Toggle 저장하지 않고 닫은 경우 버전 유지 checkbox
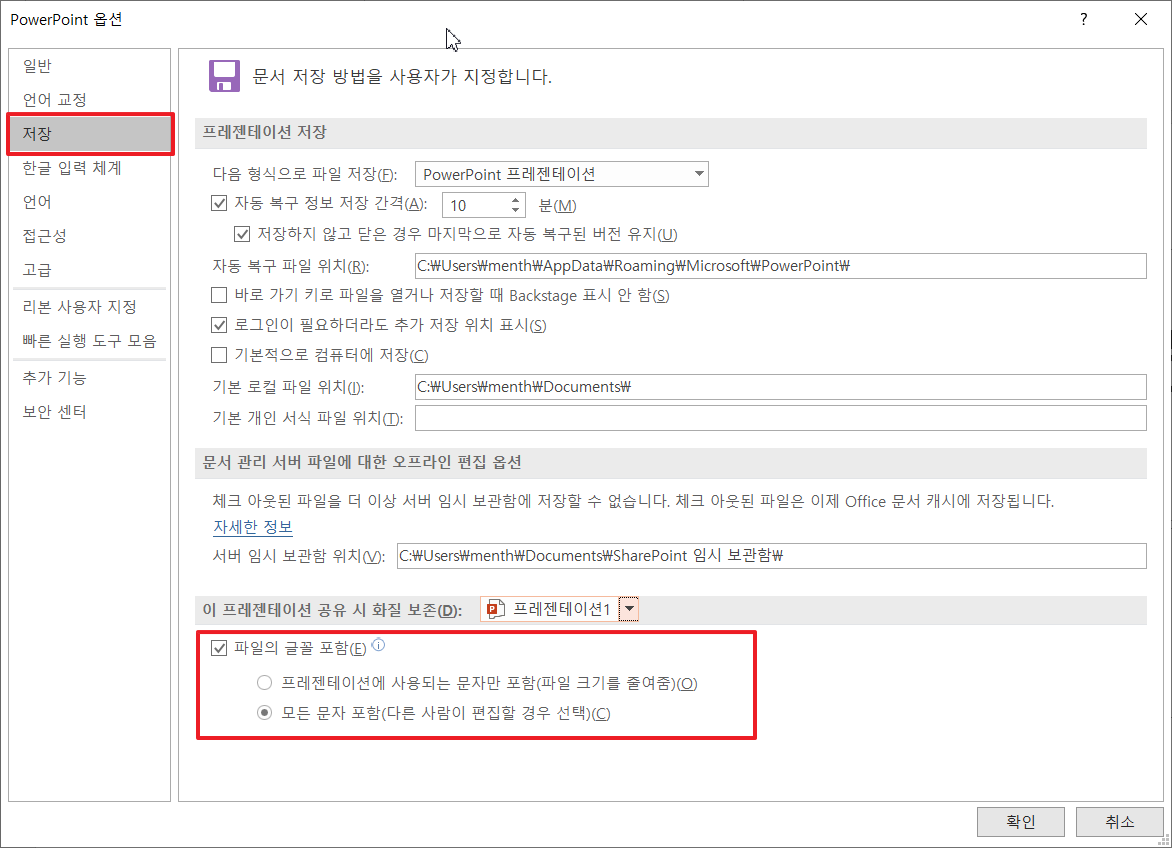 pyautogui.click(x=242, y=235)
